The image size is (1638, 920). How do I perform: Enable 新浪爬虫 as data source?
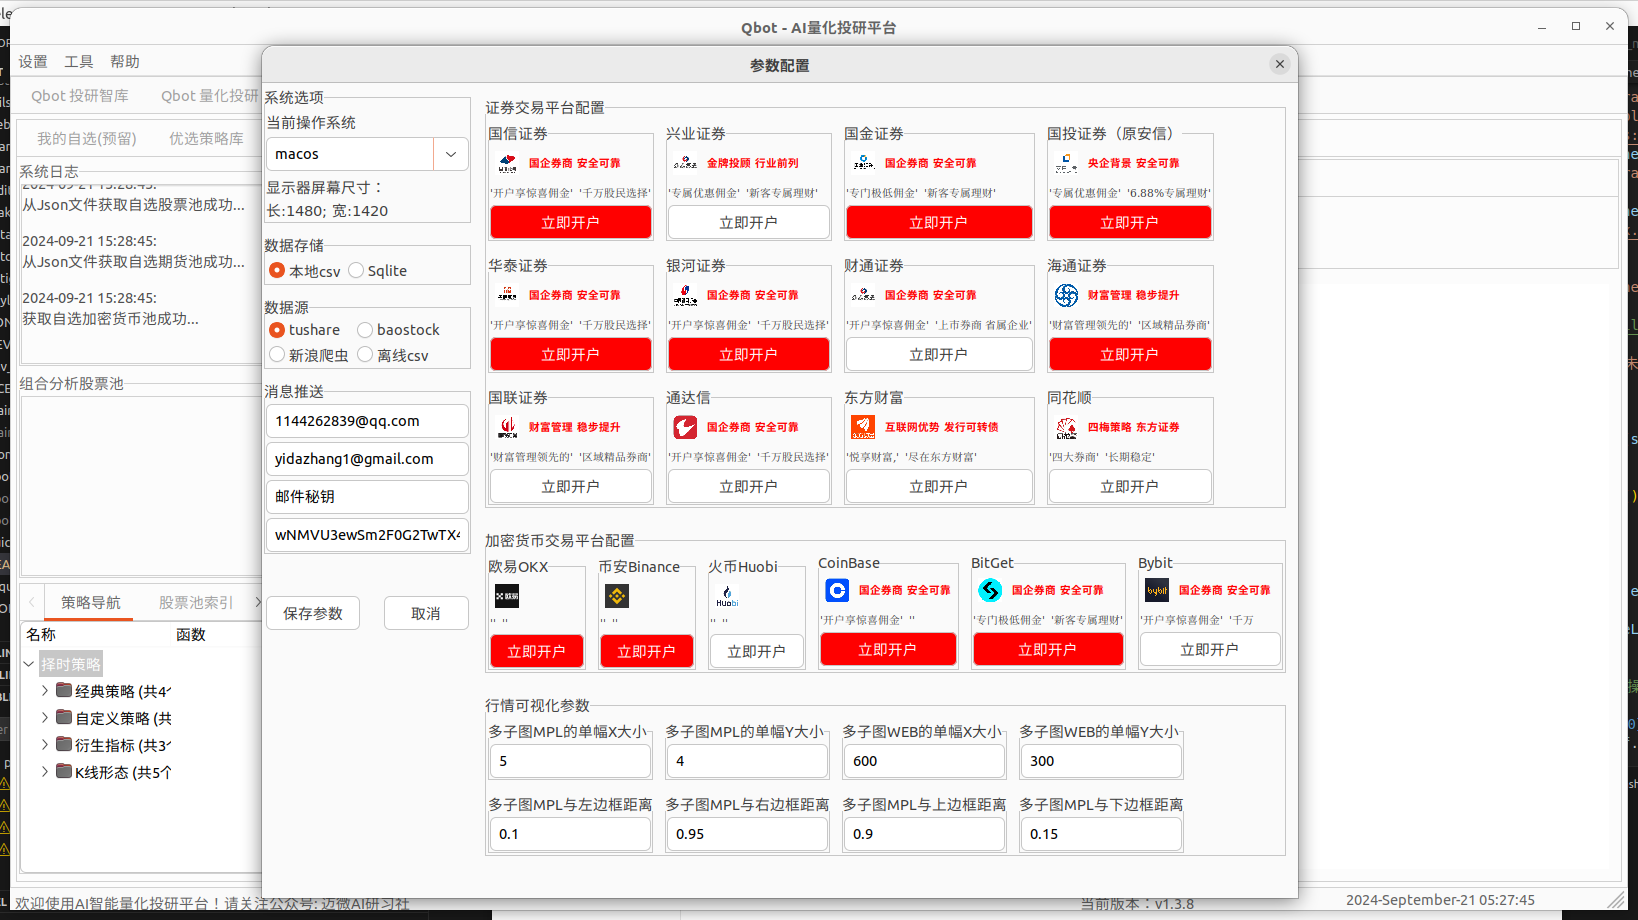tap(277, 355)
